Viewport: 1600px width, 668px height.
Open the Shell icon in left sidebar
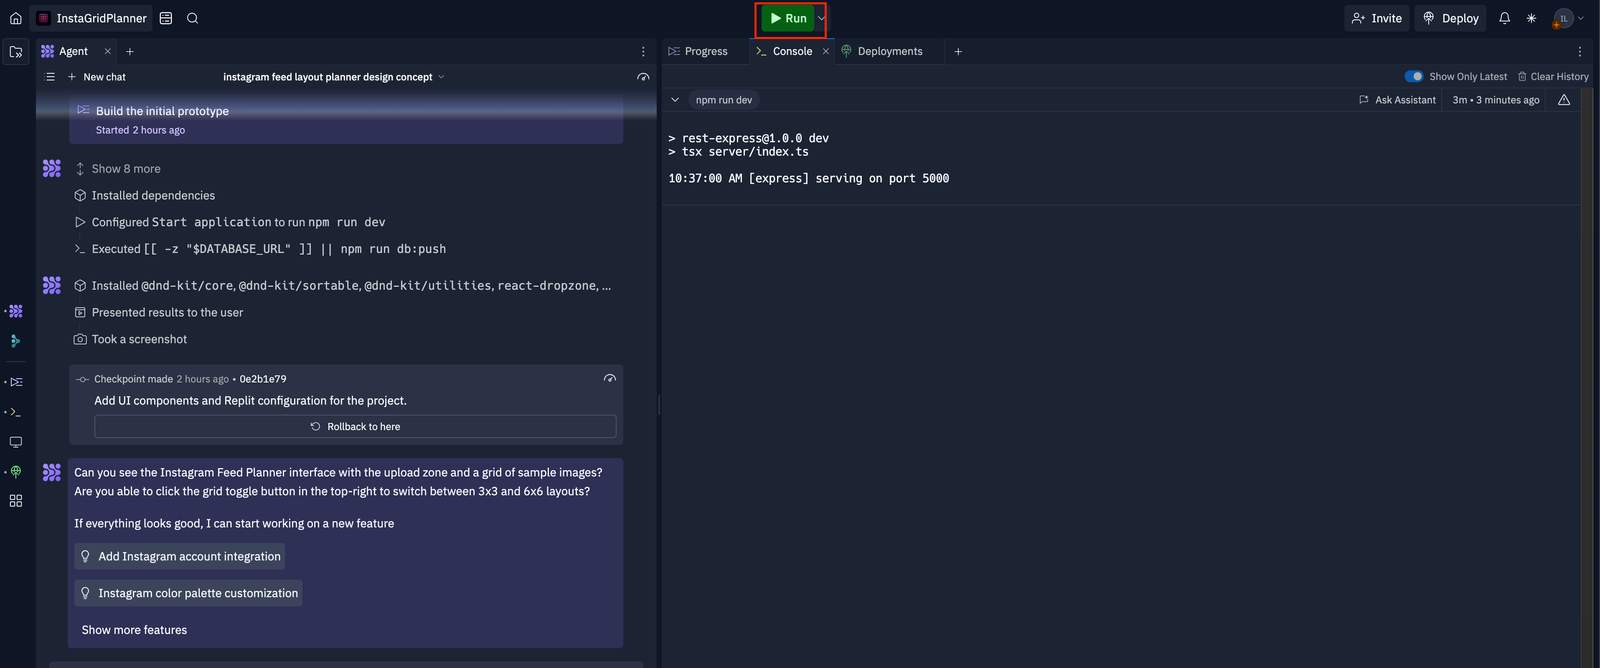[x=16, y=412]
